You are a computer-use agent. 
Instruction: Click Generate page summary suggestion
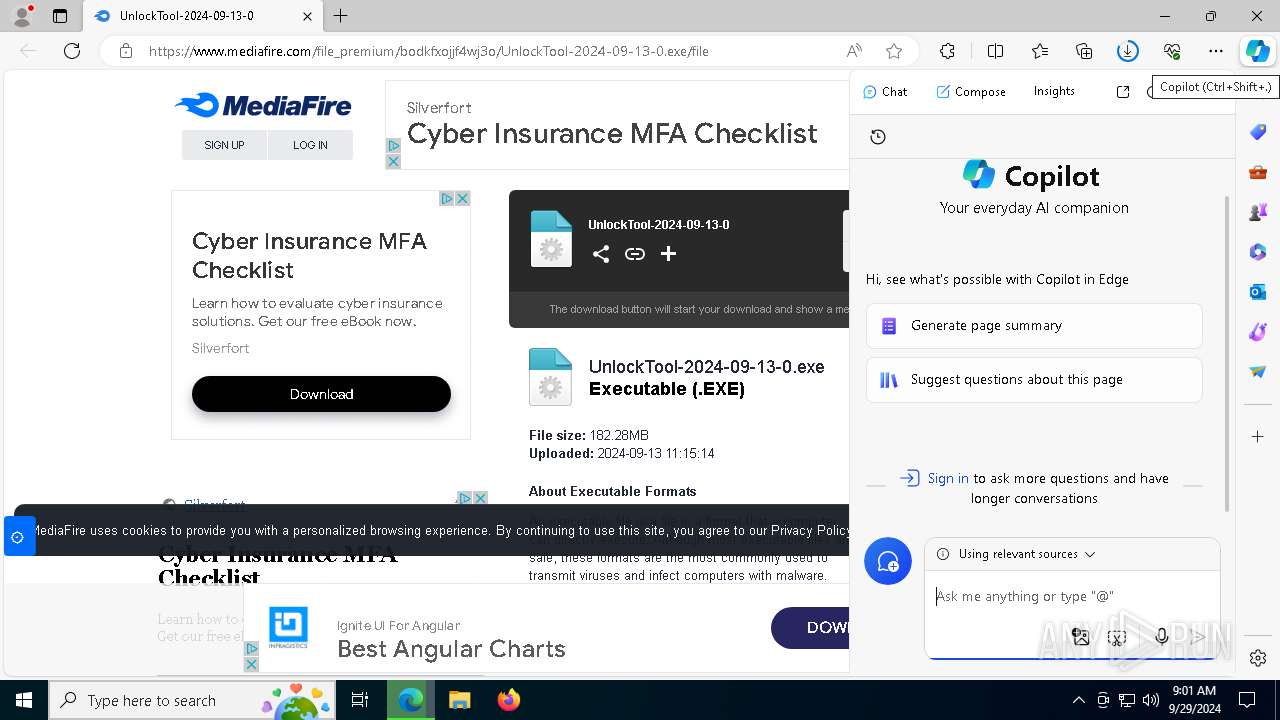(1034, 326)
